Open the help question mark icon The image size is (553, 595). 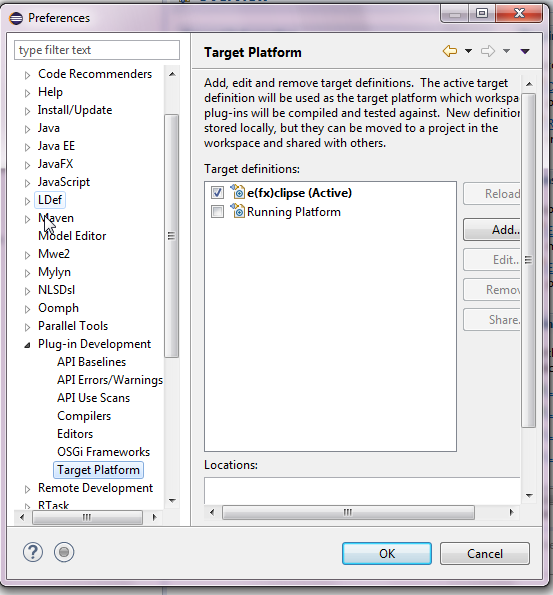(x=33, y=552)
